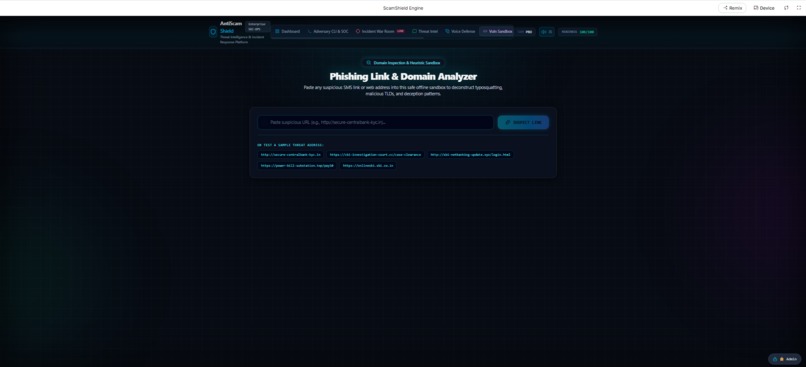The width and height of the screenshot is (806, 367).
Task: Click the Dashboard tab grid icon
Action: pos(277,31)
